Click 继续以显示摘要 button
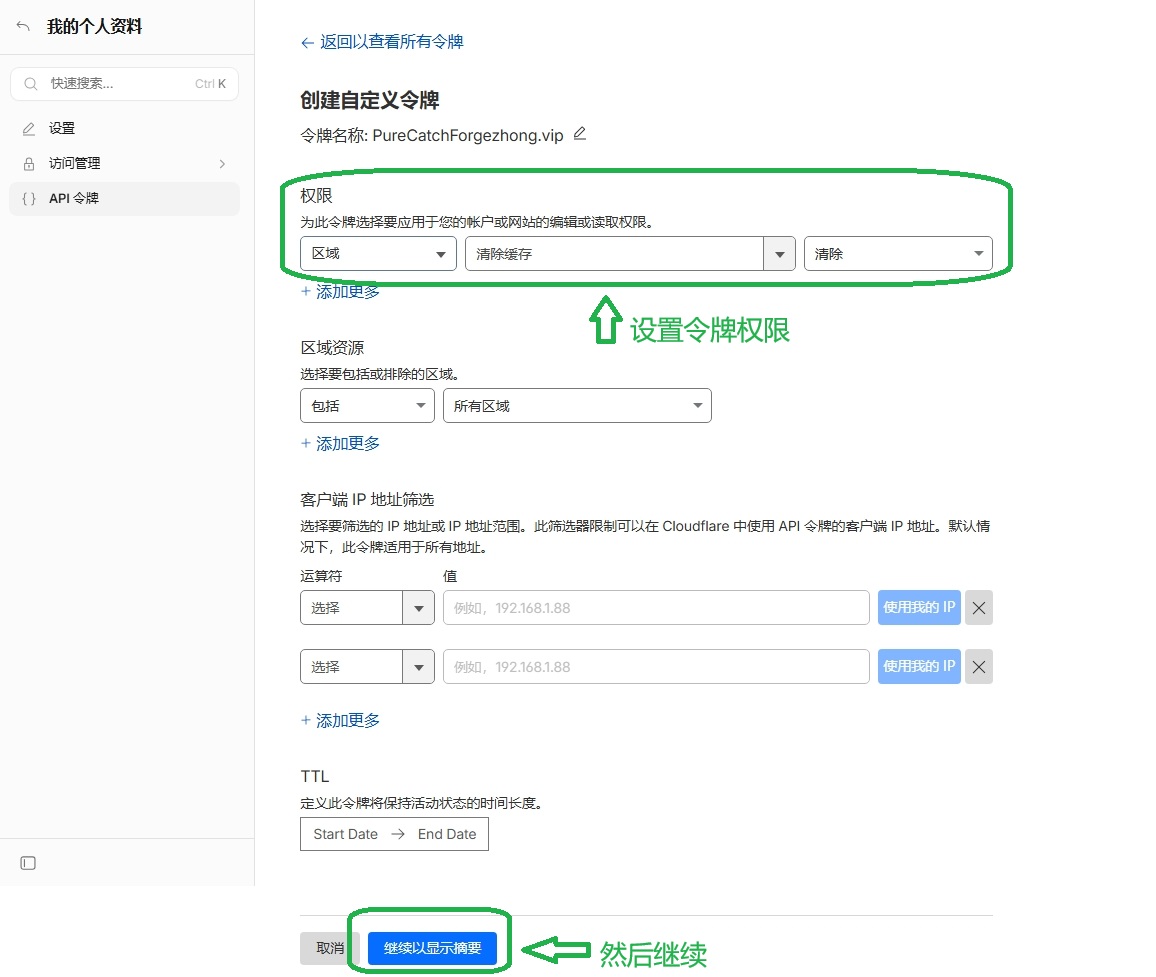Screen dimensions: 1156x977 tap(432, 948)
